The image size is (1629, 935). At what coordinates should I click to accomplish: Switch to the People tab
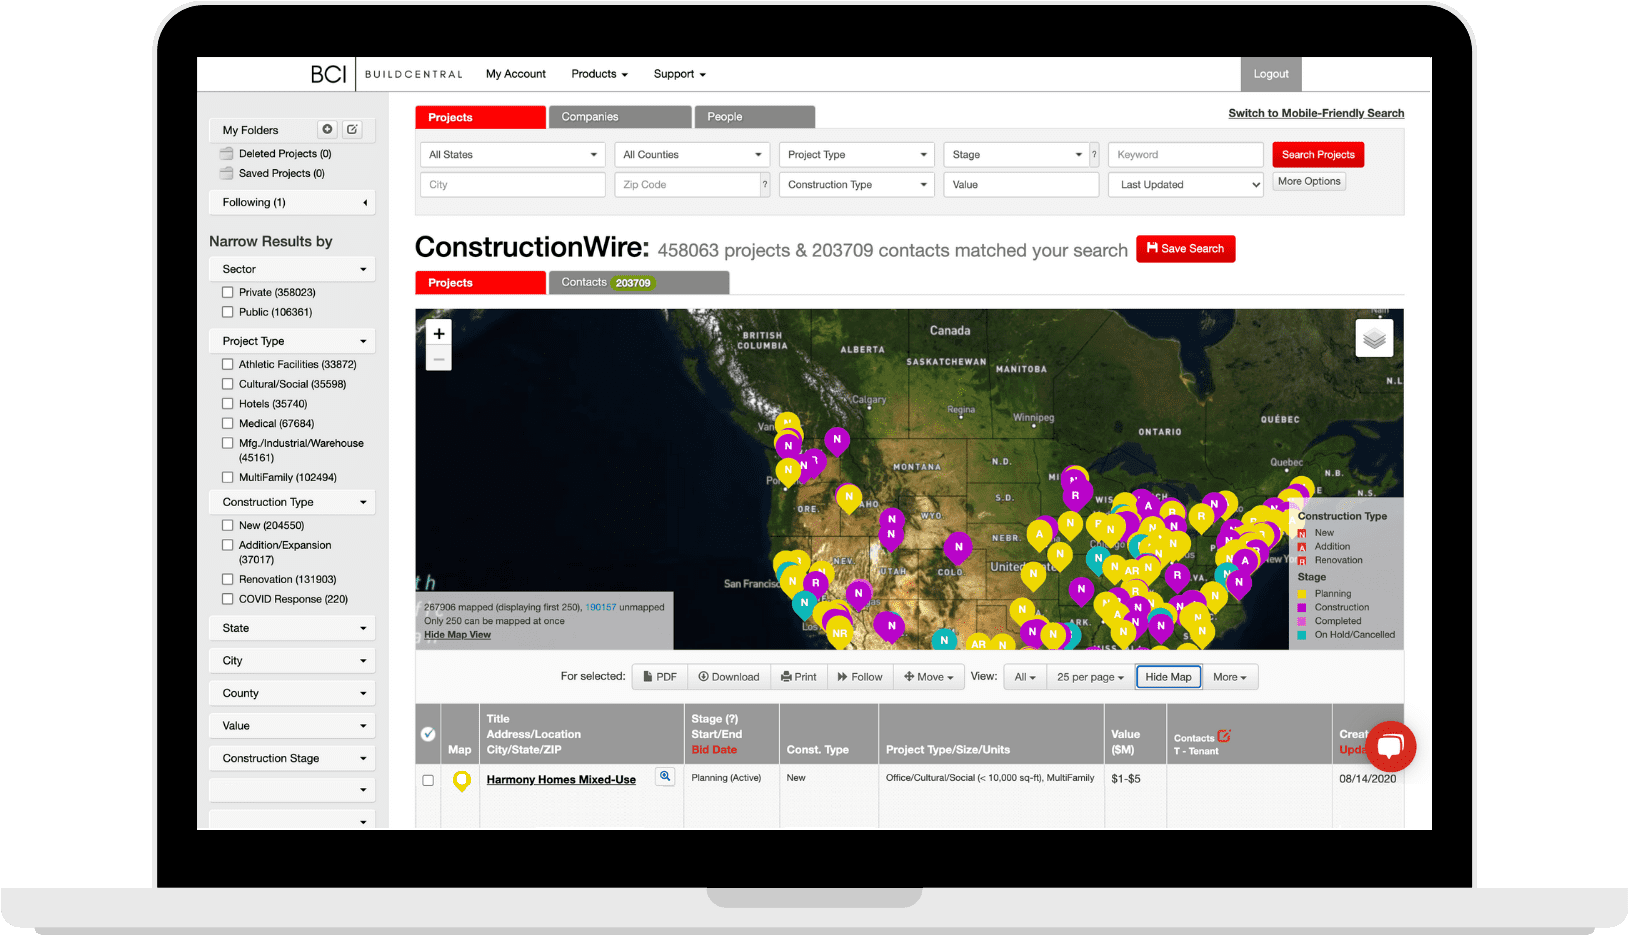click(755, 117)
